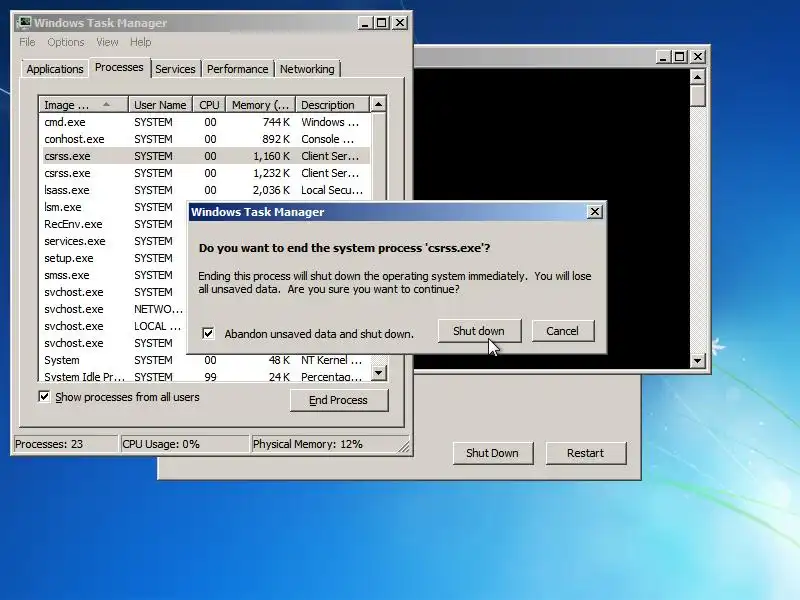Viewport: 800px width, 600px height.
Task: Toggle Show processes from all users
Action: pos(44,397)
